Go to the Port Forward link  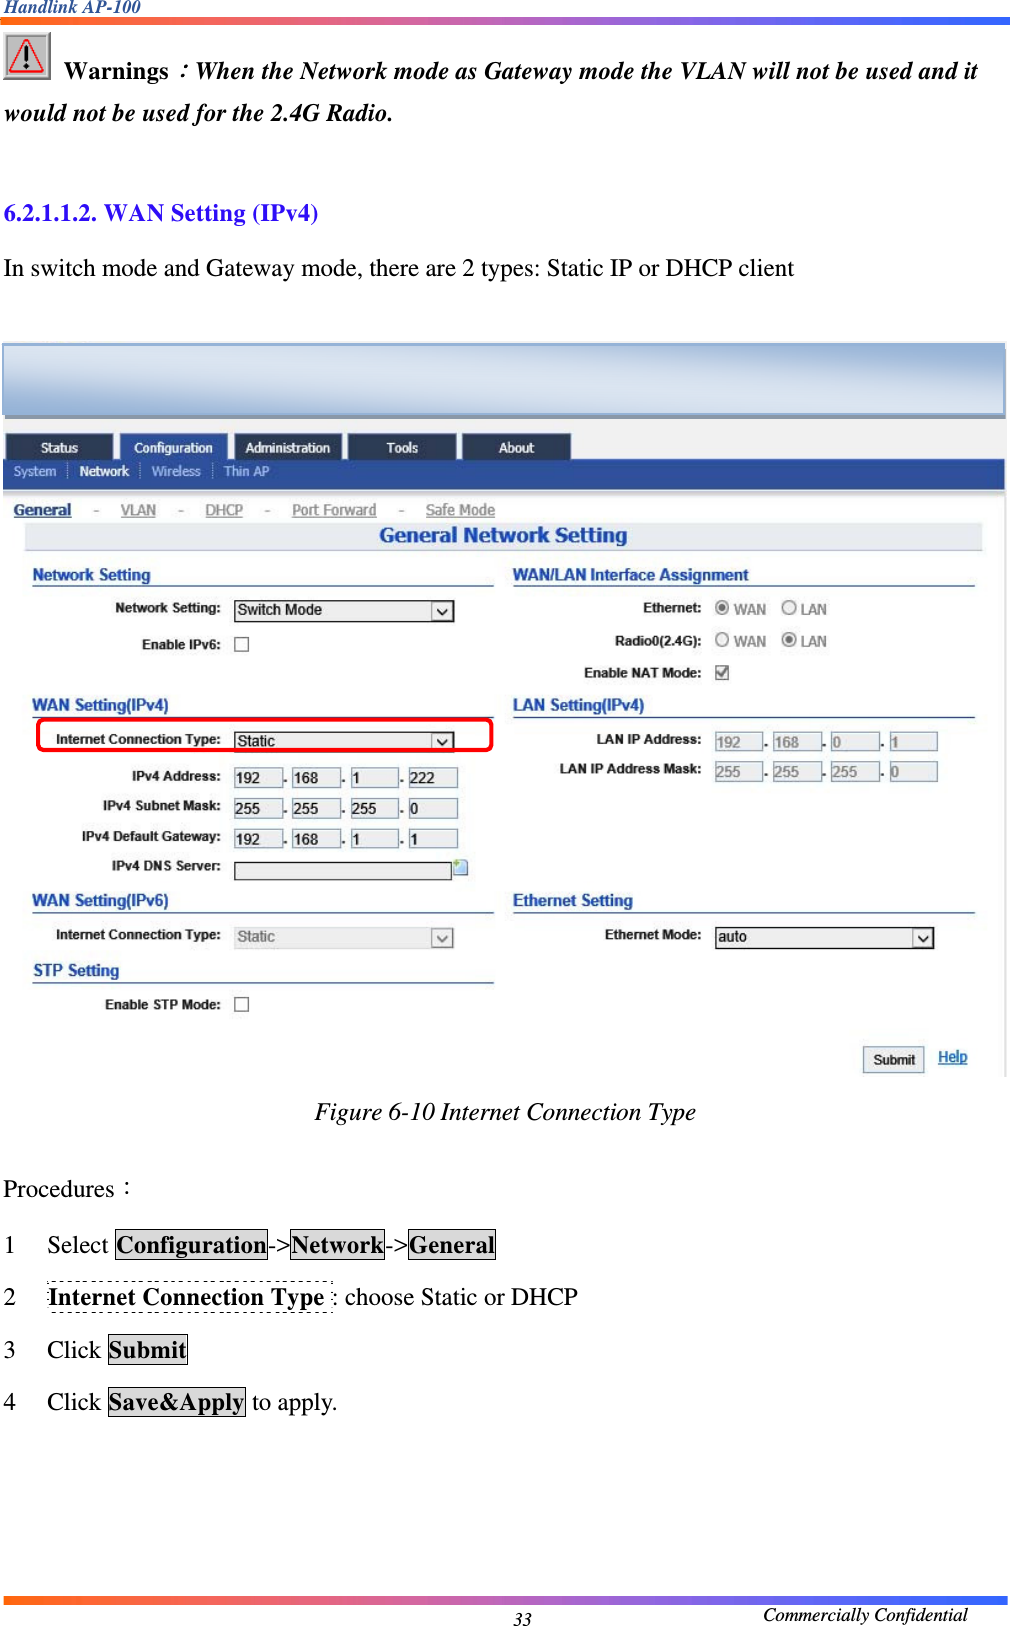pyautogui.click(x=334, y=510)
